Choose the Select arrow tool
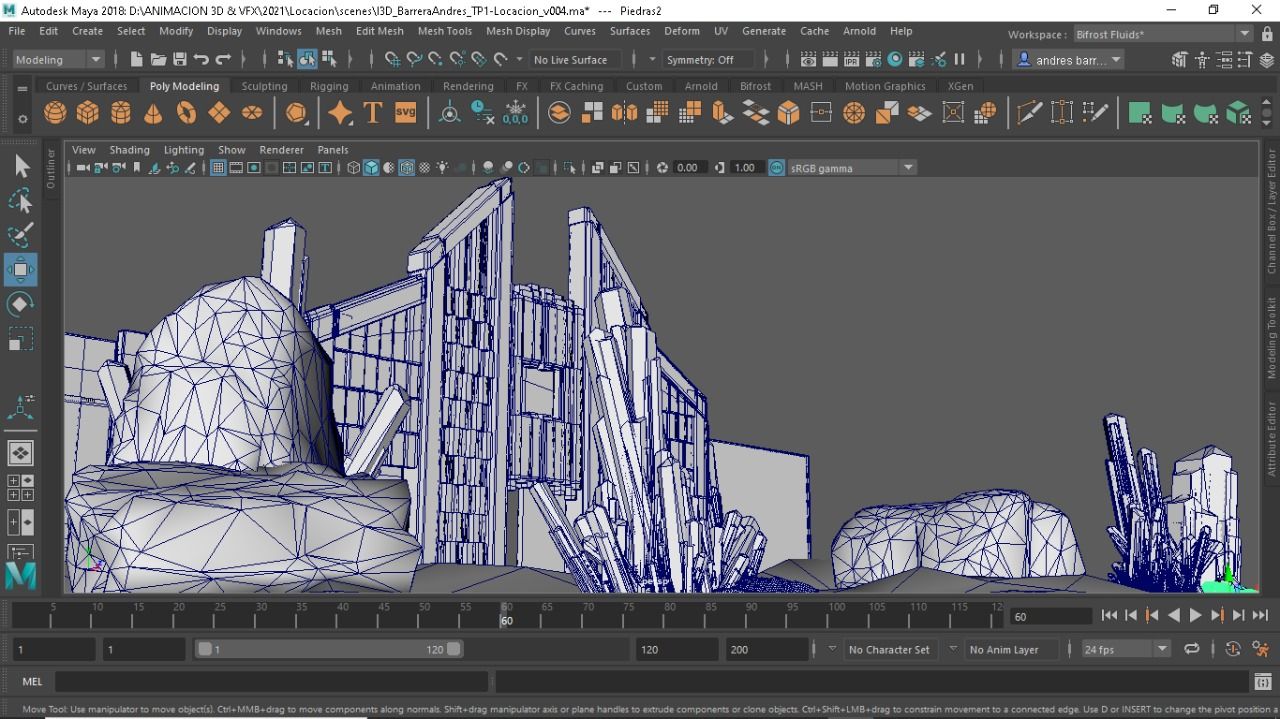 [21, 166]
